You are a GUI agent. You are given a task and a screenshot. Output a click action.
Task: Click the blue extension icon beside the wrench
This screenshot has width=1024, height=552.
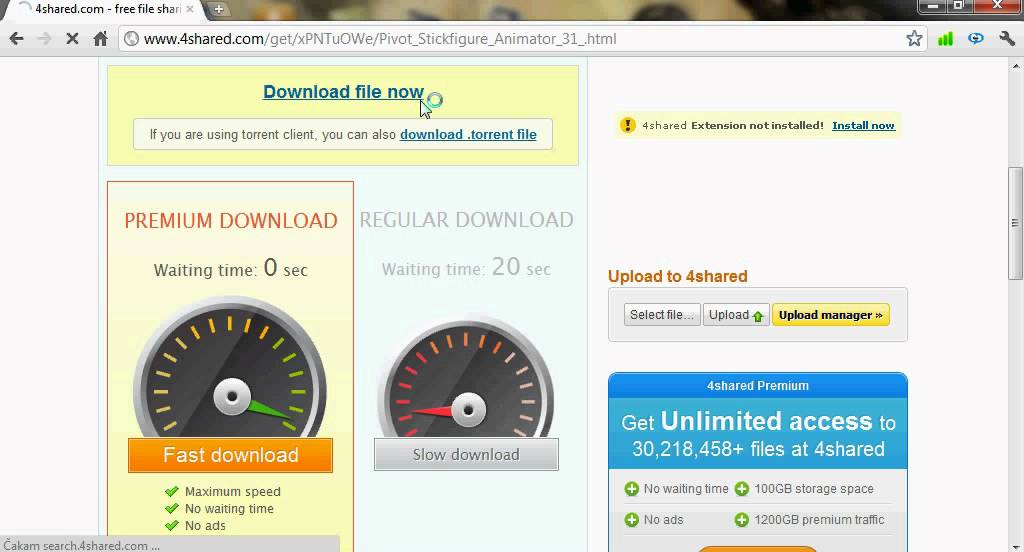click(x=976, y=39)
